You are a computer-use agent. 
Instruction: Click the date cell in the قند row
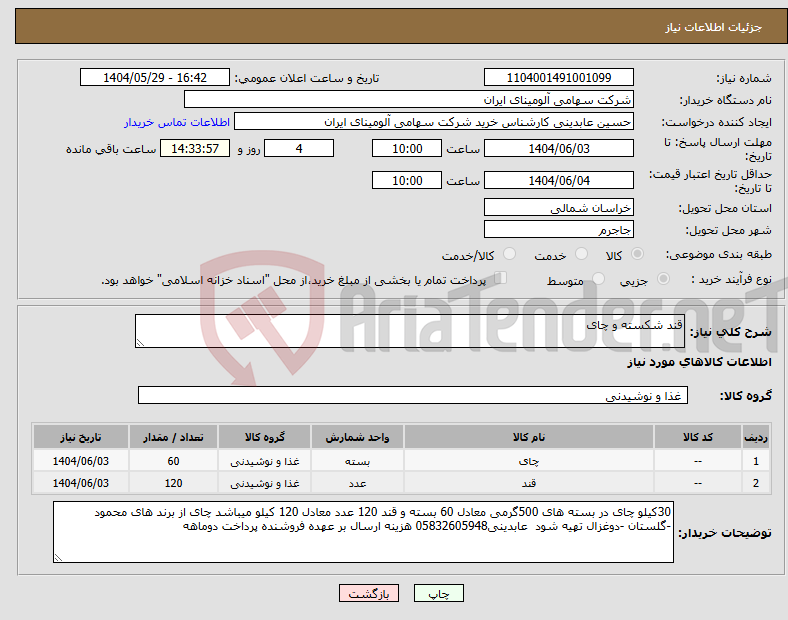[x=80, y=483]
